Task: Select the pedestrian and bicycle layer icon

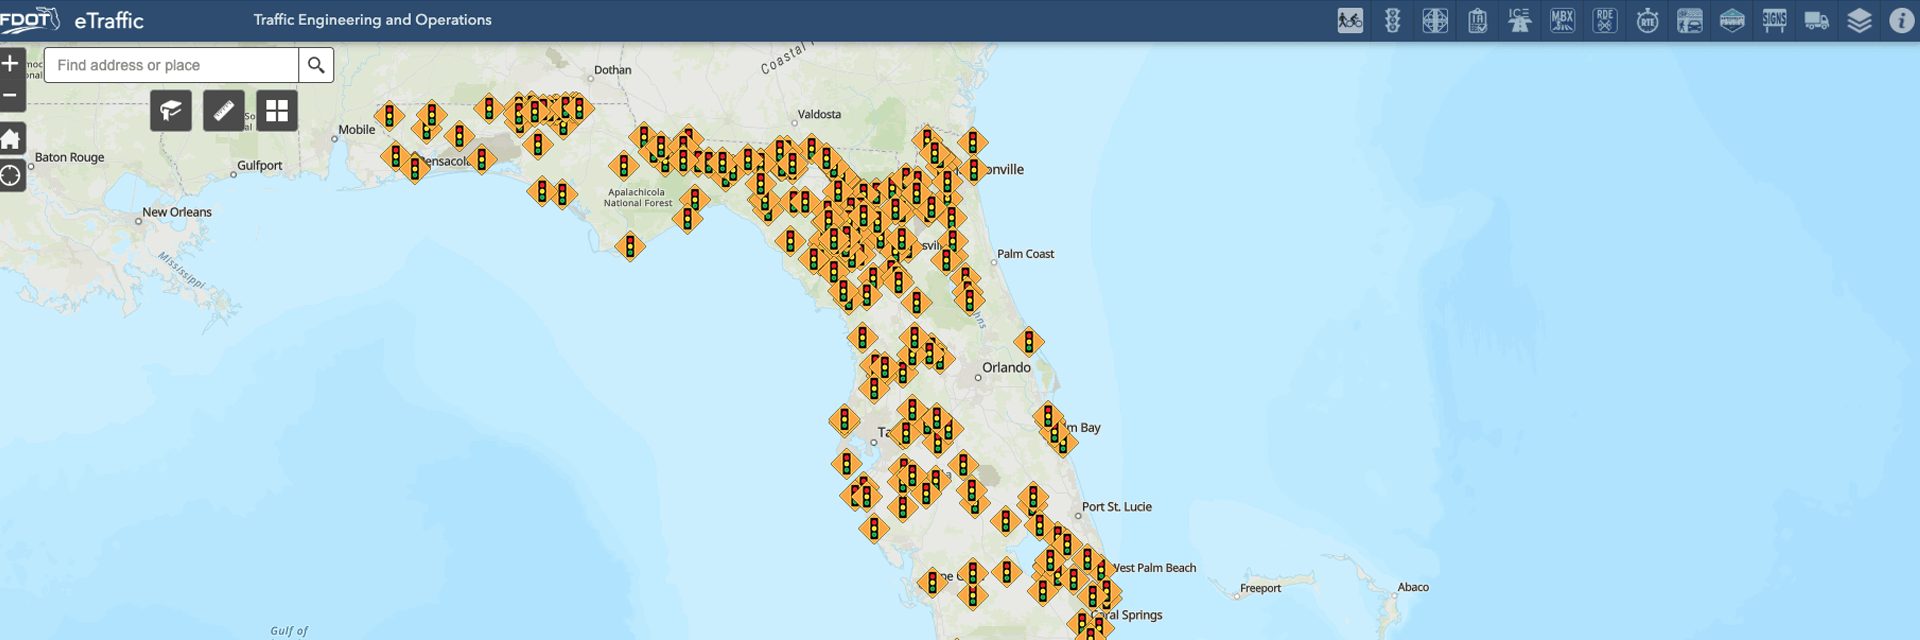Action: (1350, 20)
